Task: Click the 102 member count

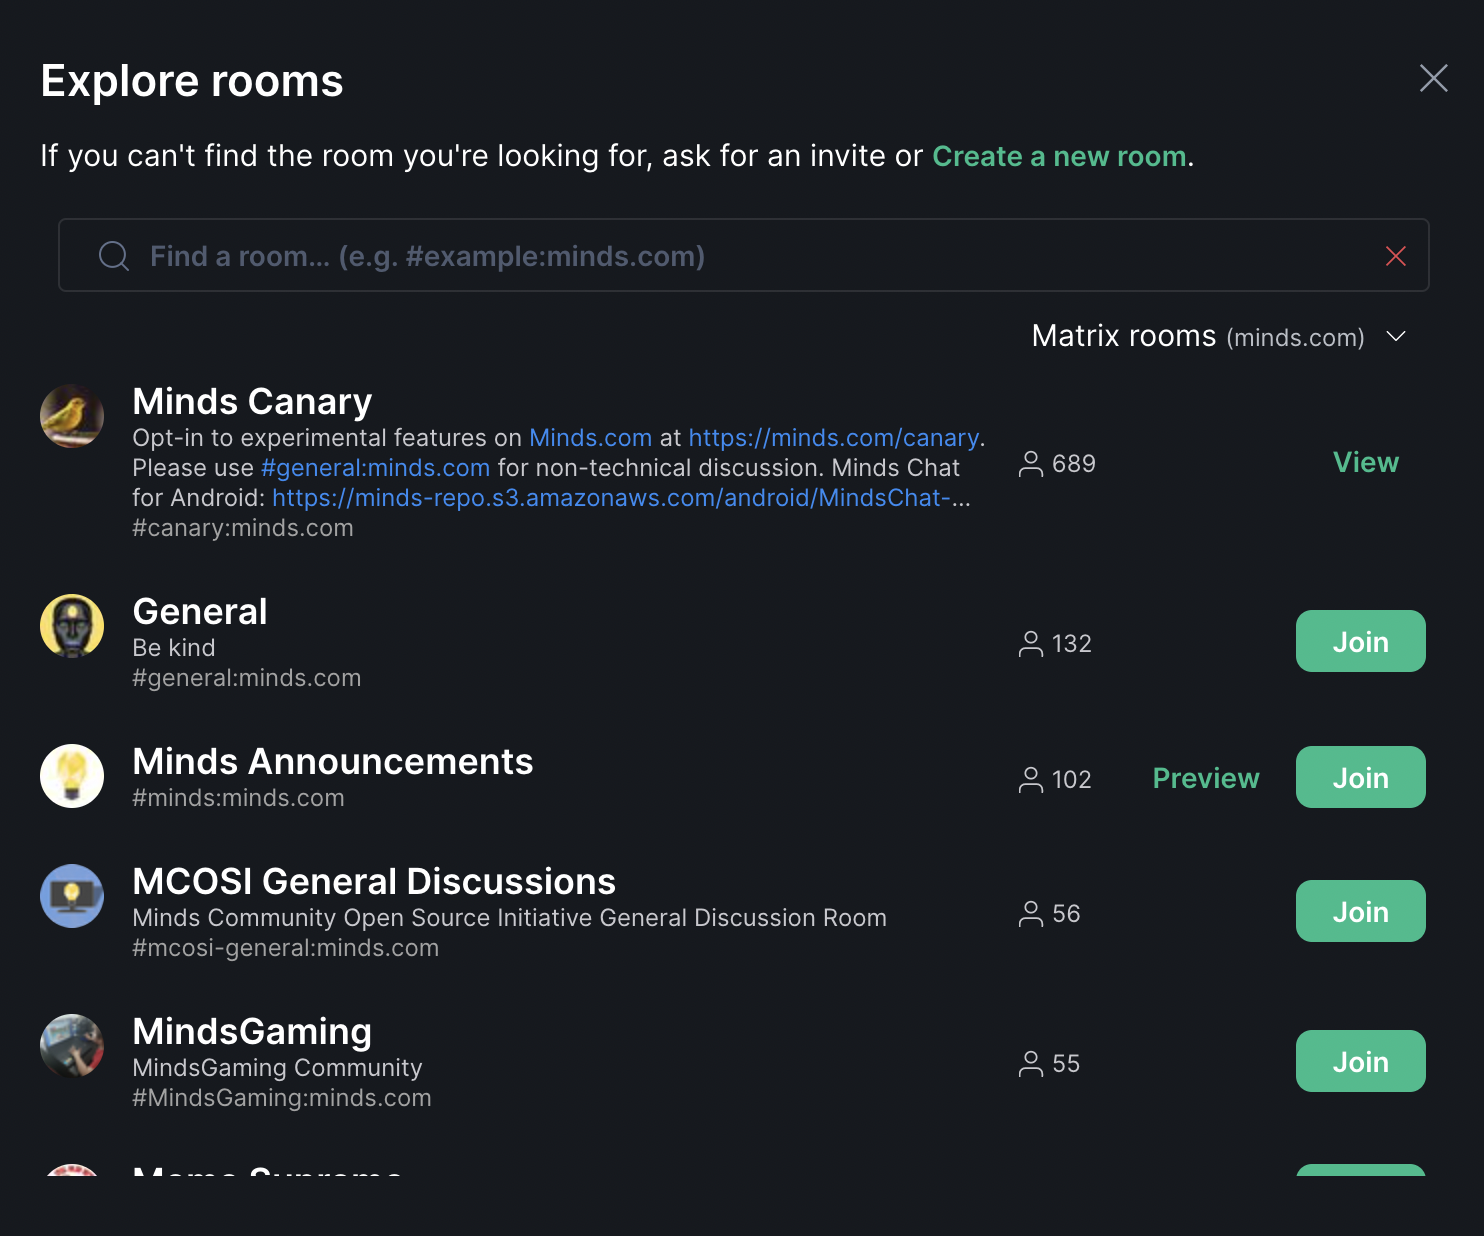Action: [x=1072, y=780]
